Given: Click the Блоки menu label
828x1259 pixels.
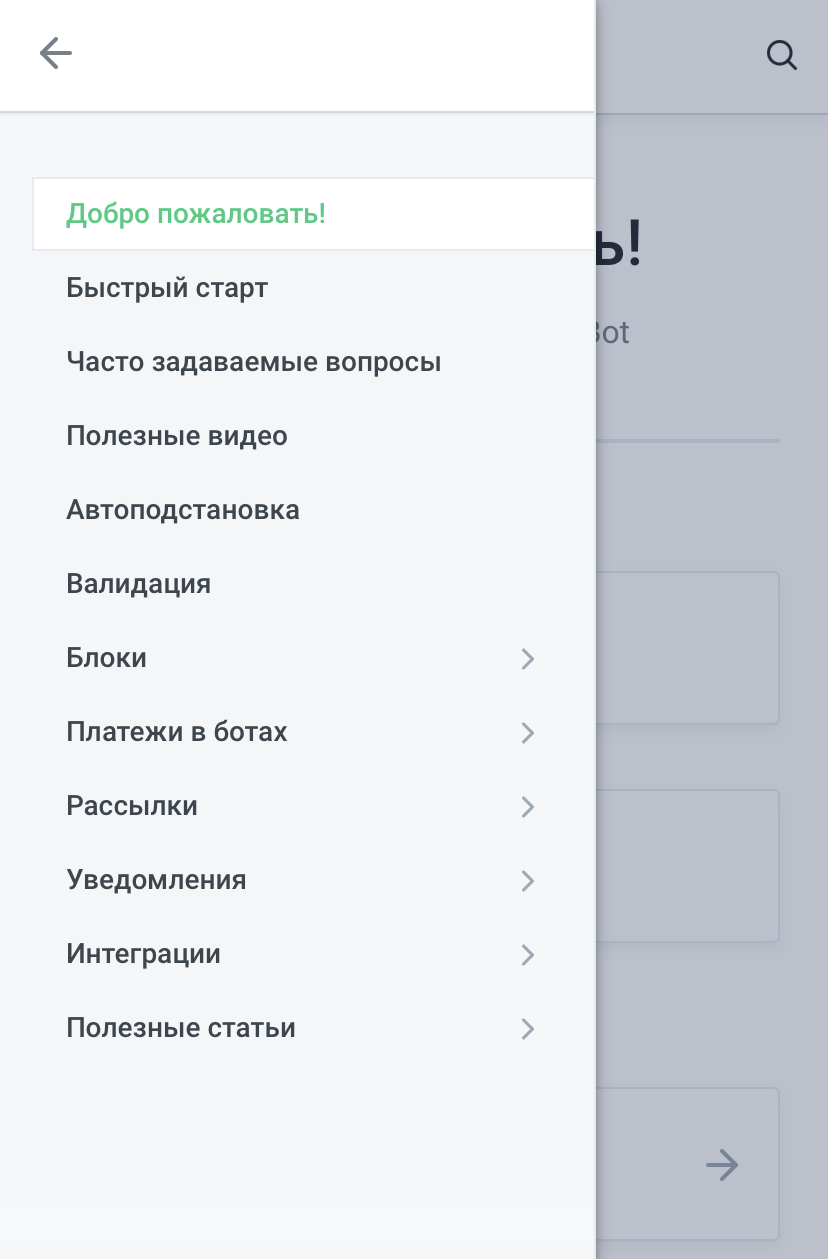Looking at the screenshot, I should point(107,658).
